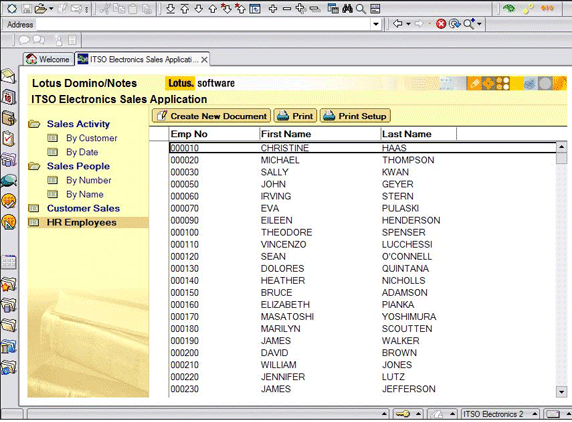Click the Collapse minus icon in toolbar

[x=287, y=8]
